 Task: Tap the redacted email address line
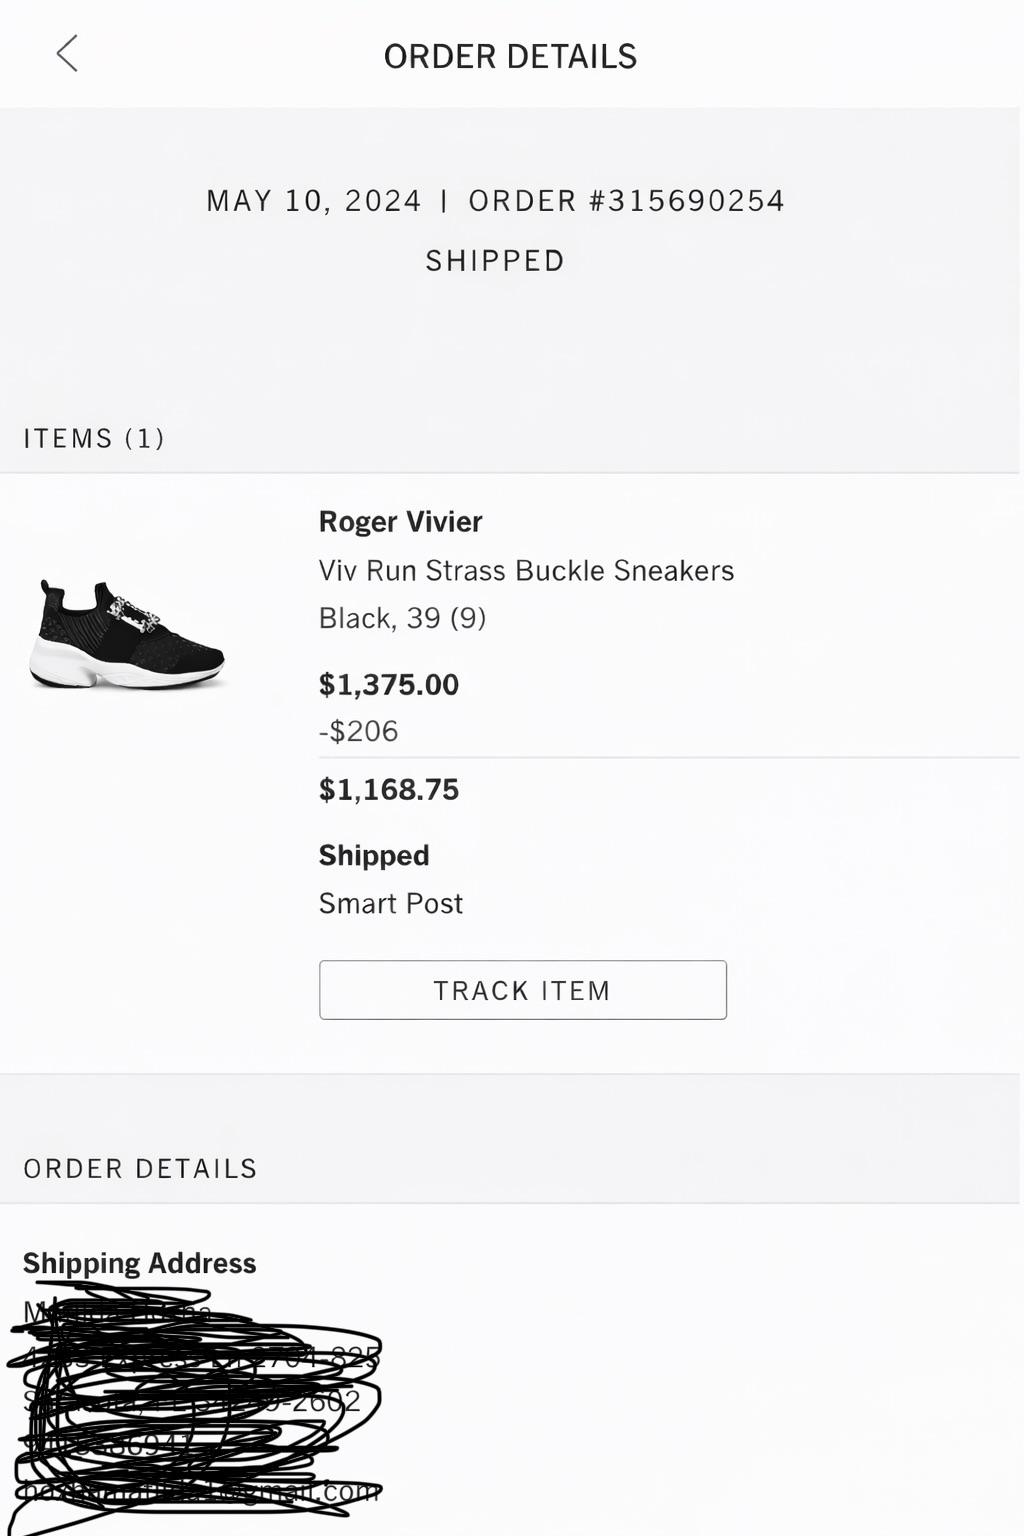click(200, 1491)
